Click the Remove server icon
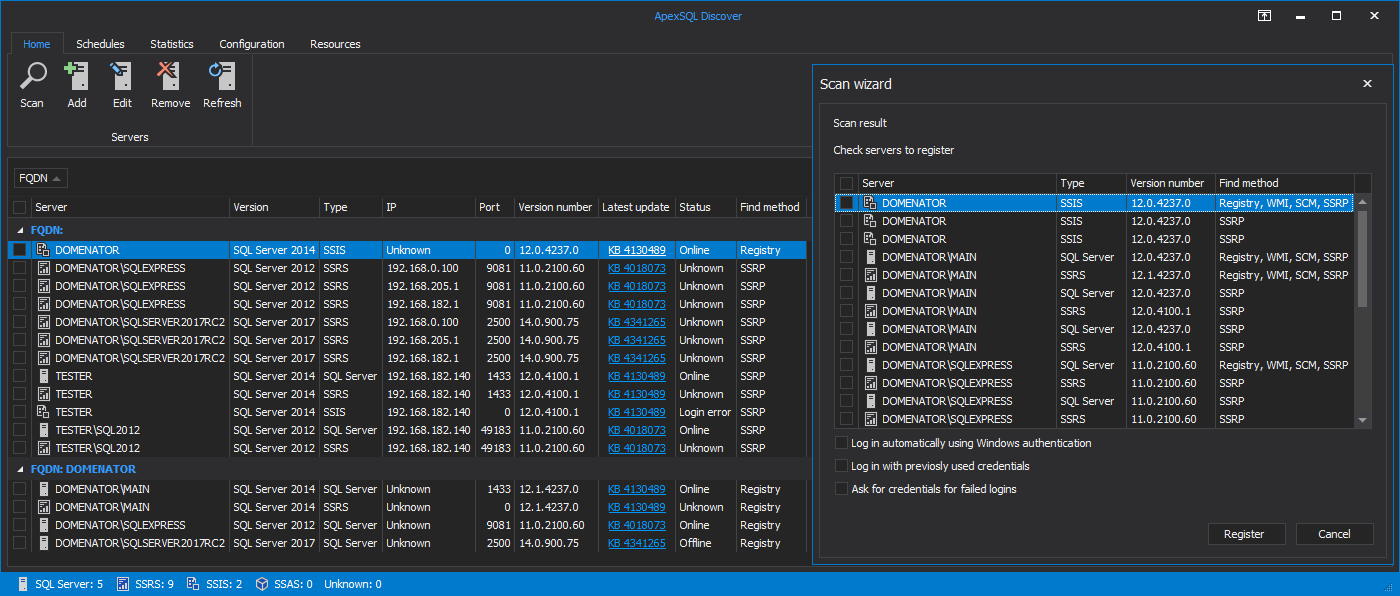1400x596 pixels. [169, 76]
